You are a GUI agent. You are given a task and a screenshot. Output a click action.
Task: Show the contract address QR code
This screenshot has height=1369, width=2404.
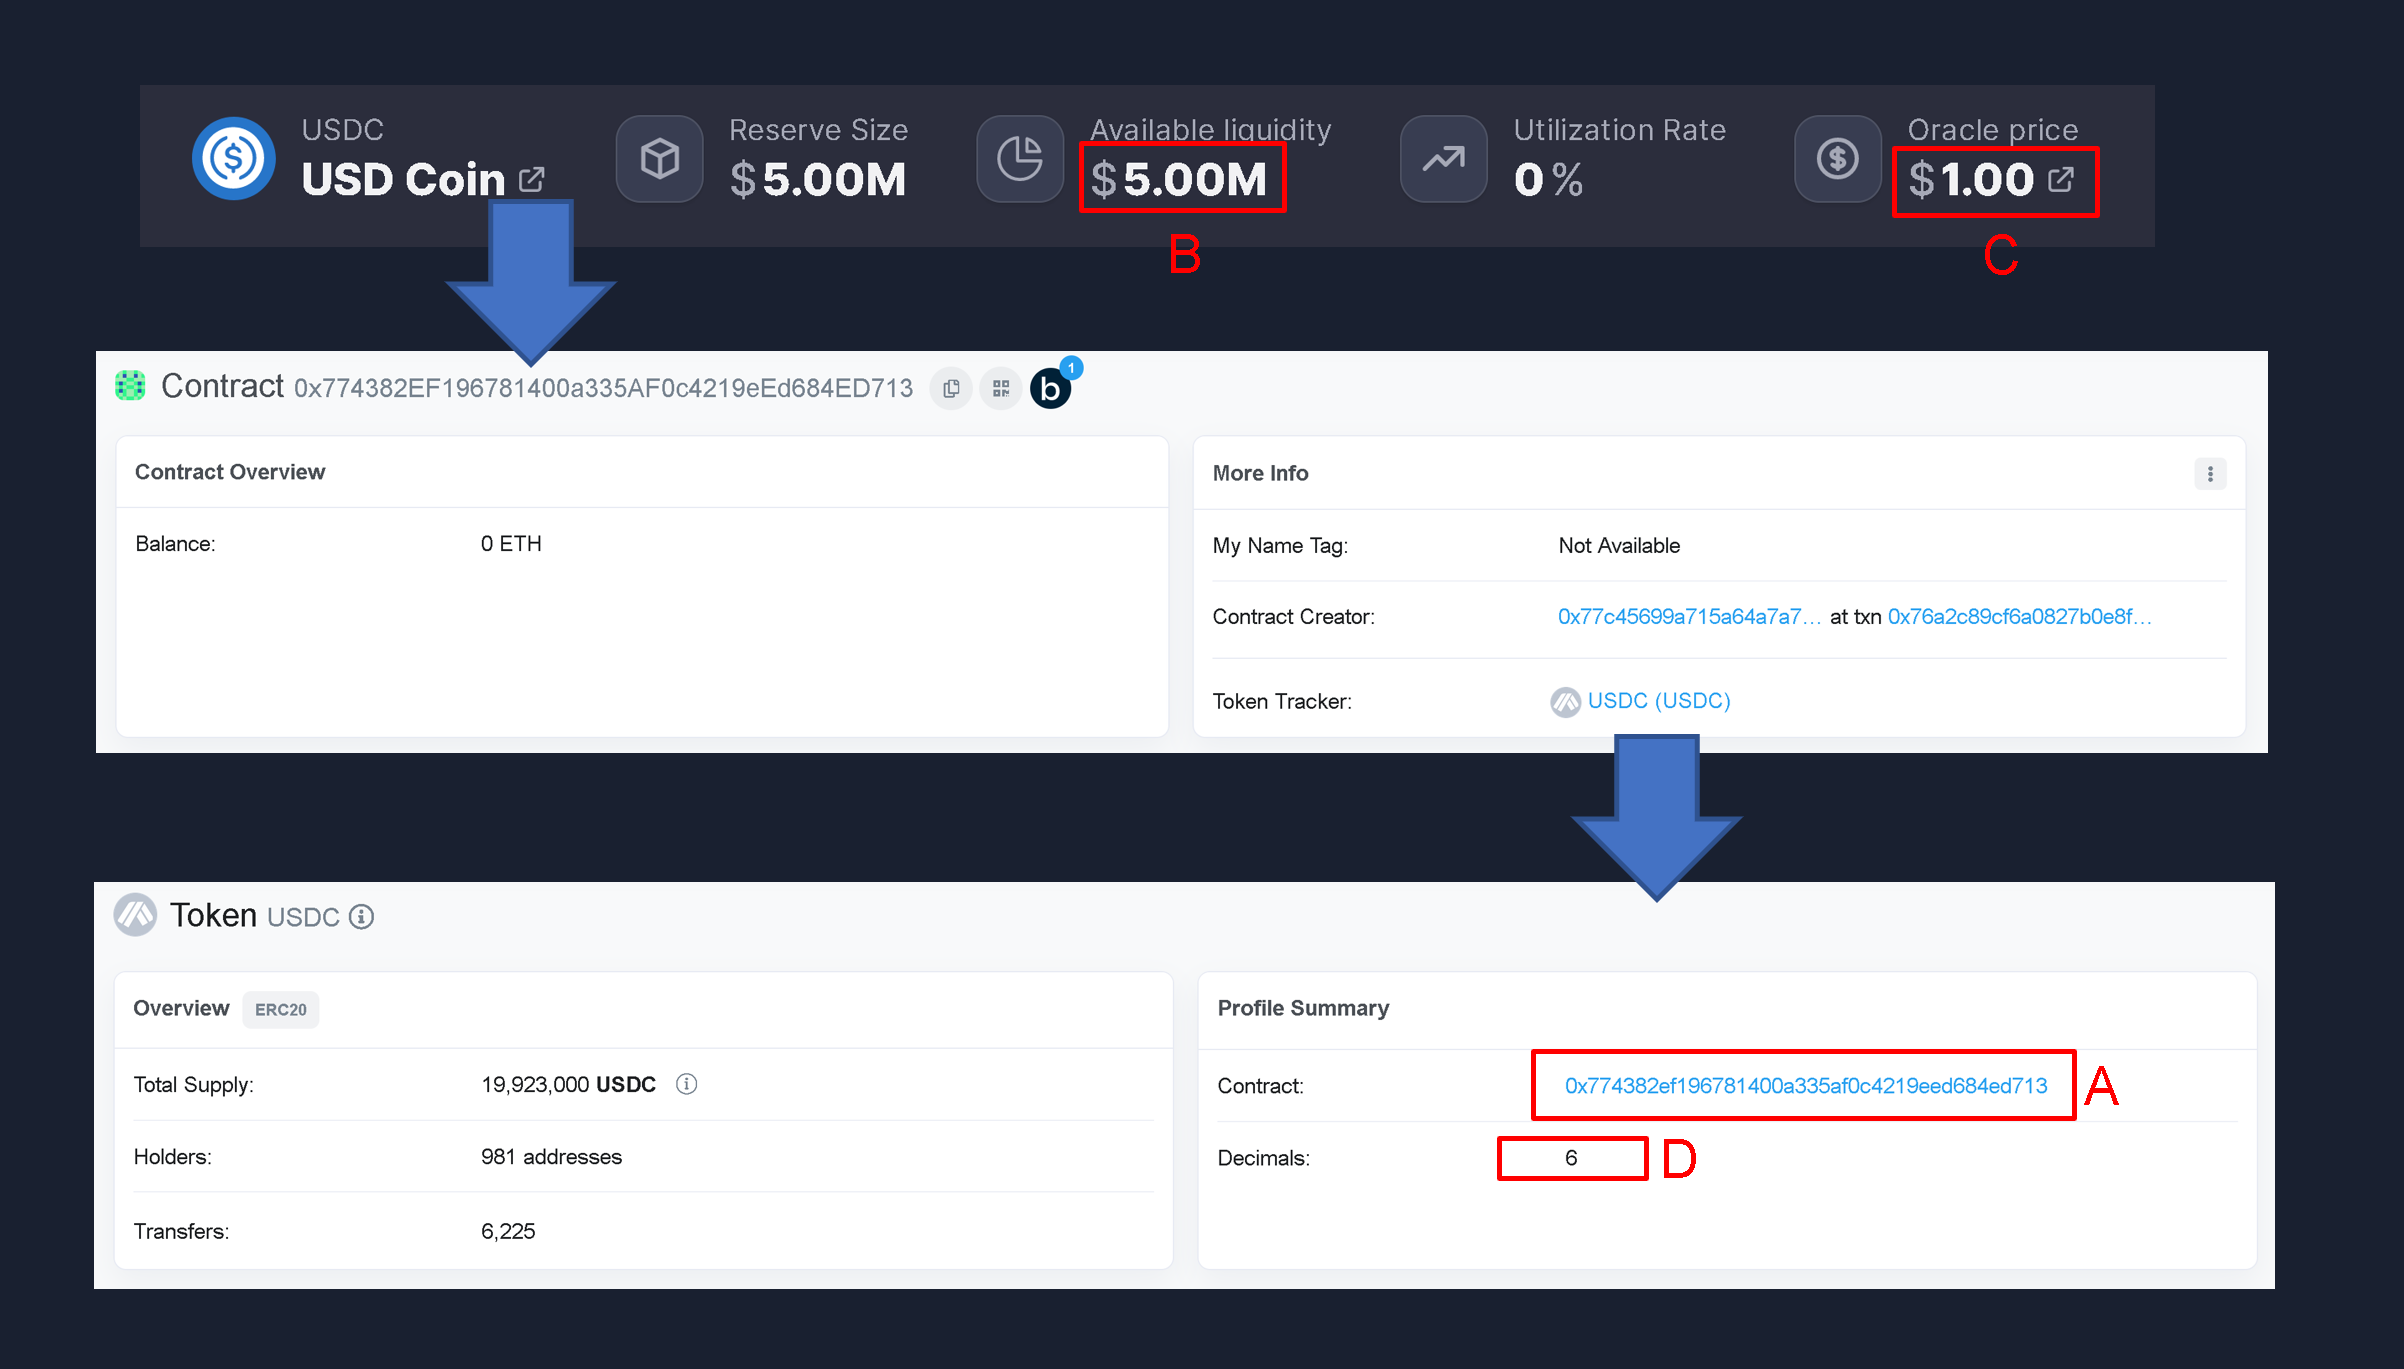point(1001,388)
